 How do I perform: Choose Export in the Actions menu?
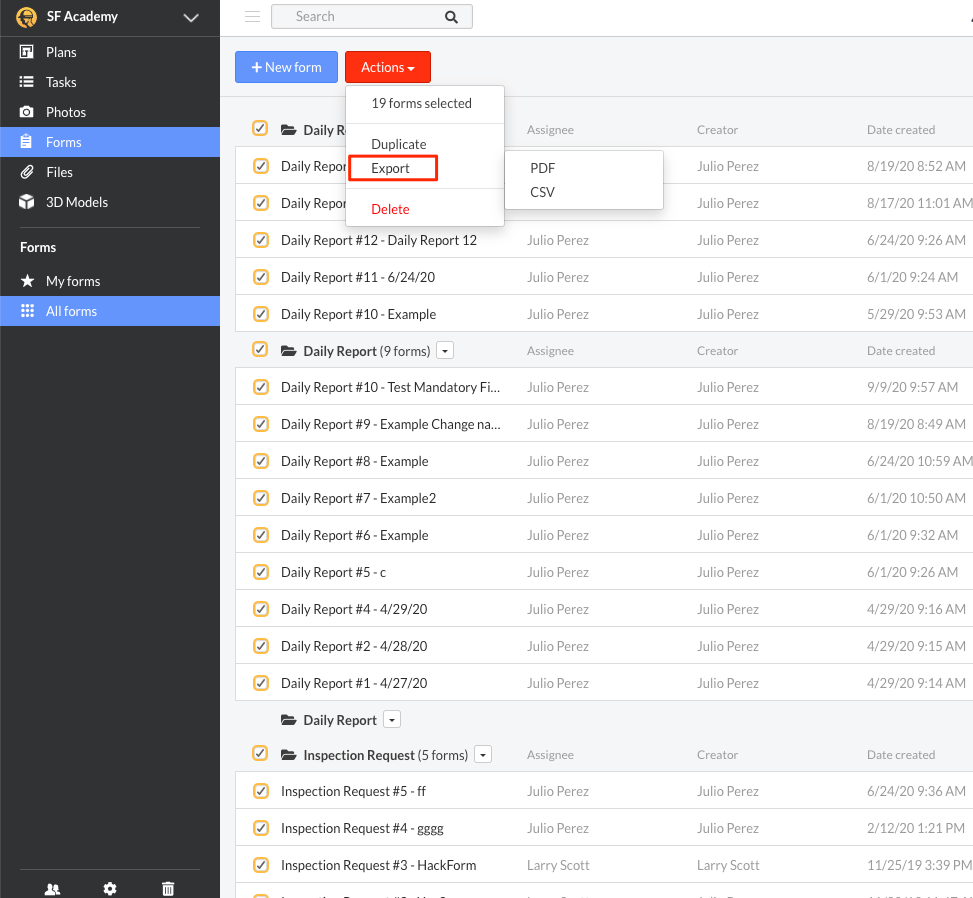point(390,168)
